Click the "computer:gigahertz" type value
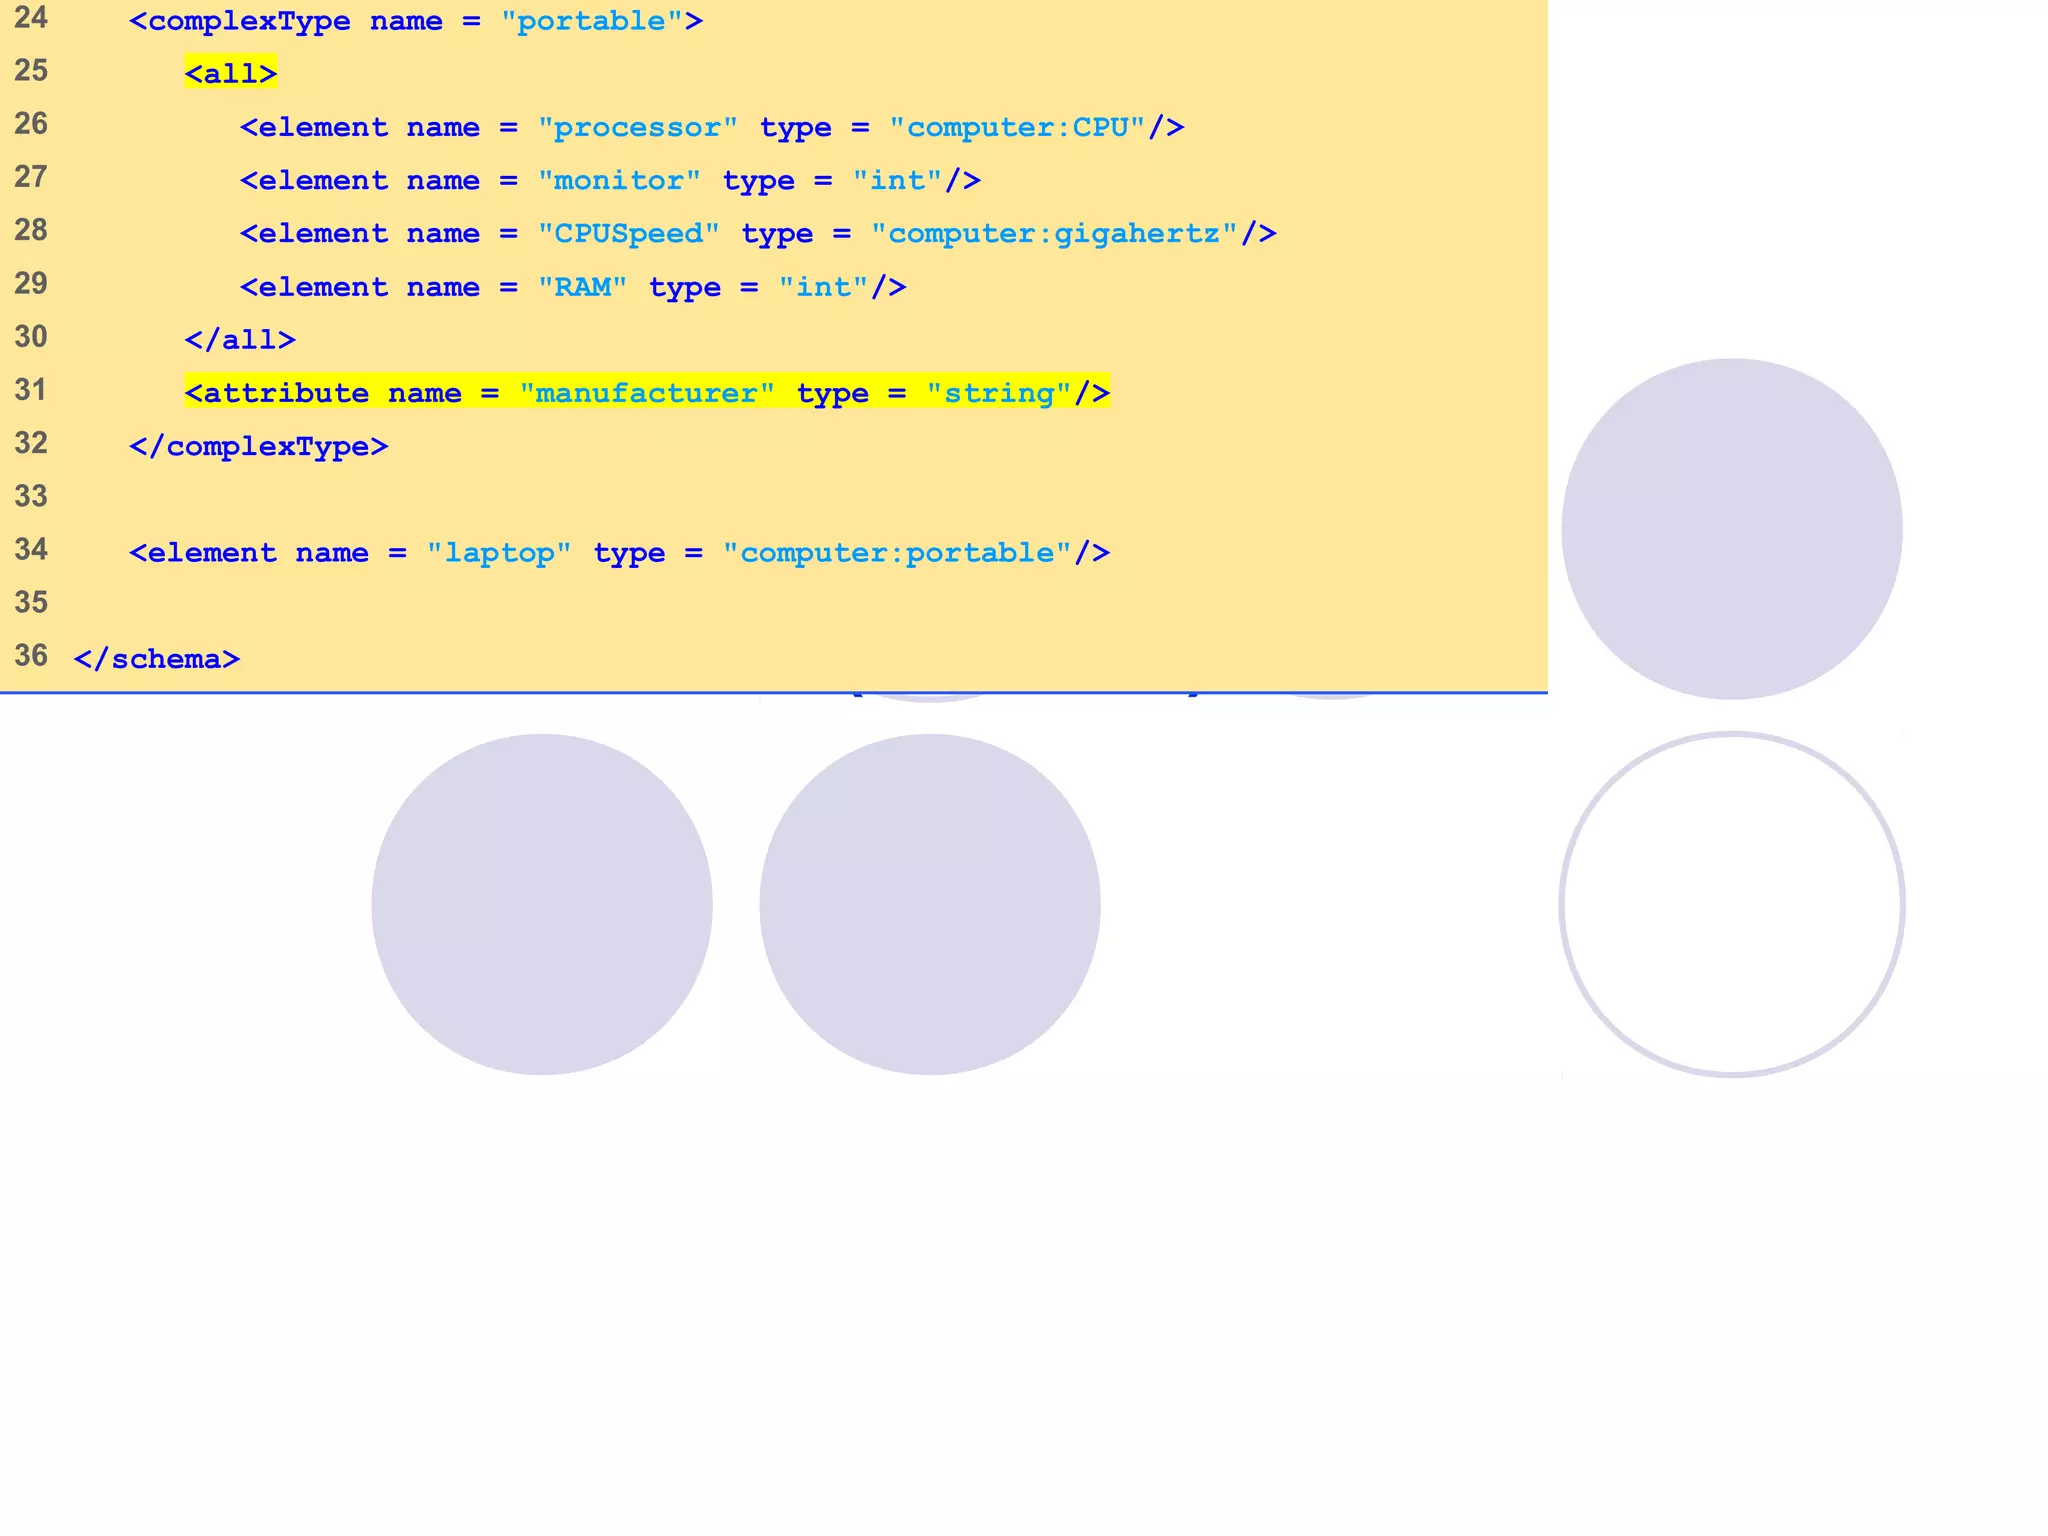The width and height of the screenshot is (2048, 1536). [1054, 234]
